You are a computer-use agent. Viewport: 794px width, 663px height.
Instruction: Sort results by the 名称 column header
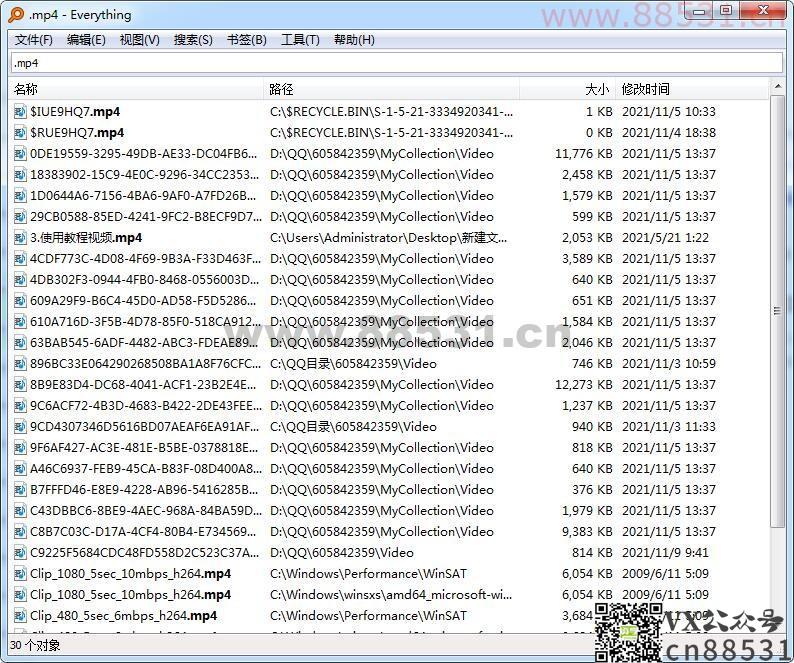point(137,90)
